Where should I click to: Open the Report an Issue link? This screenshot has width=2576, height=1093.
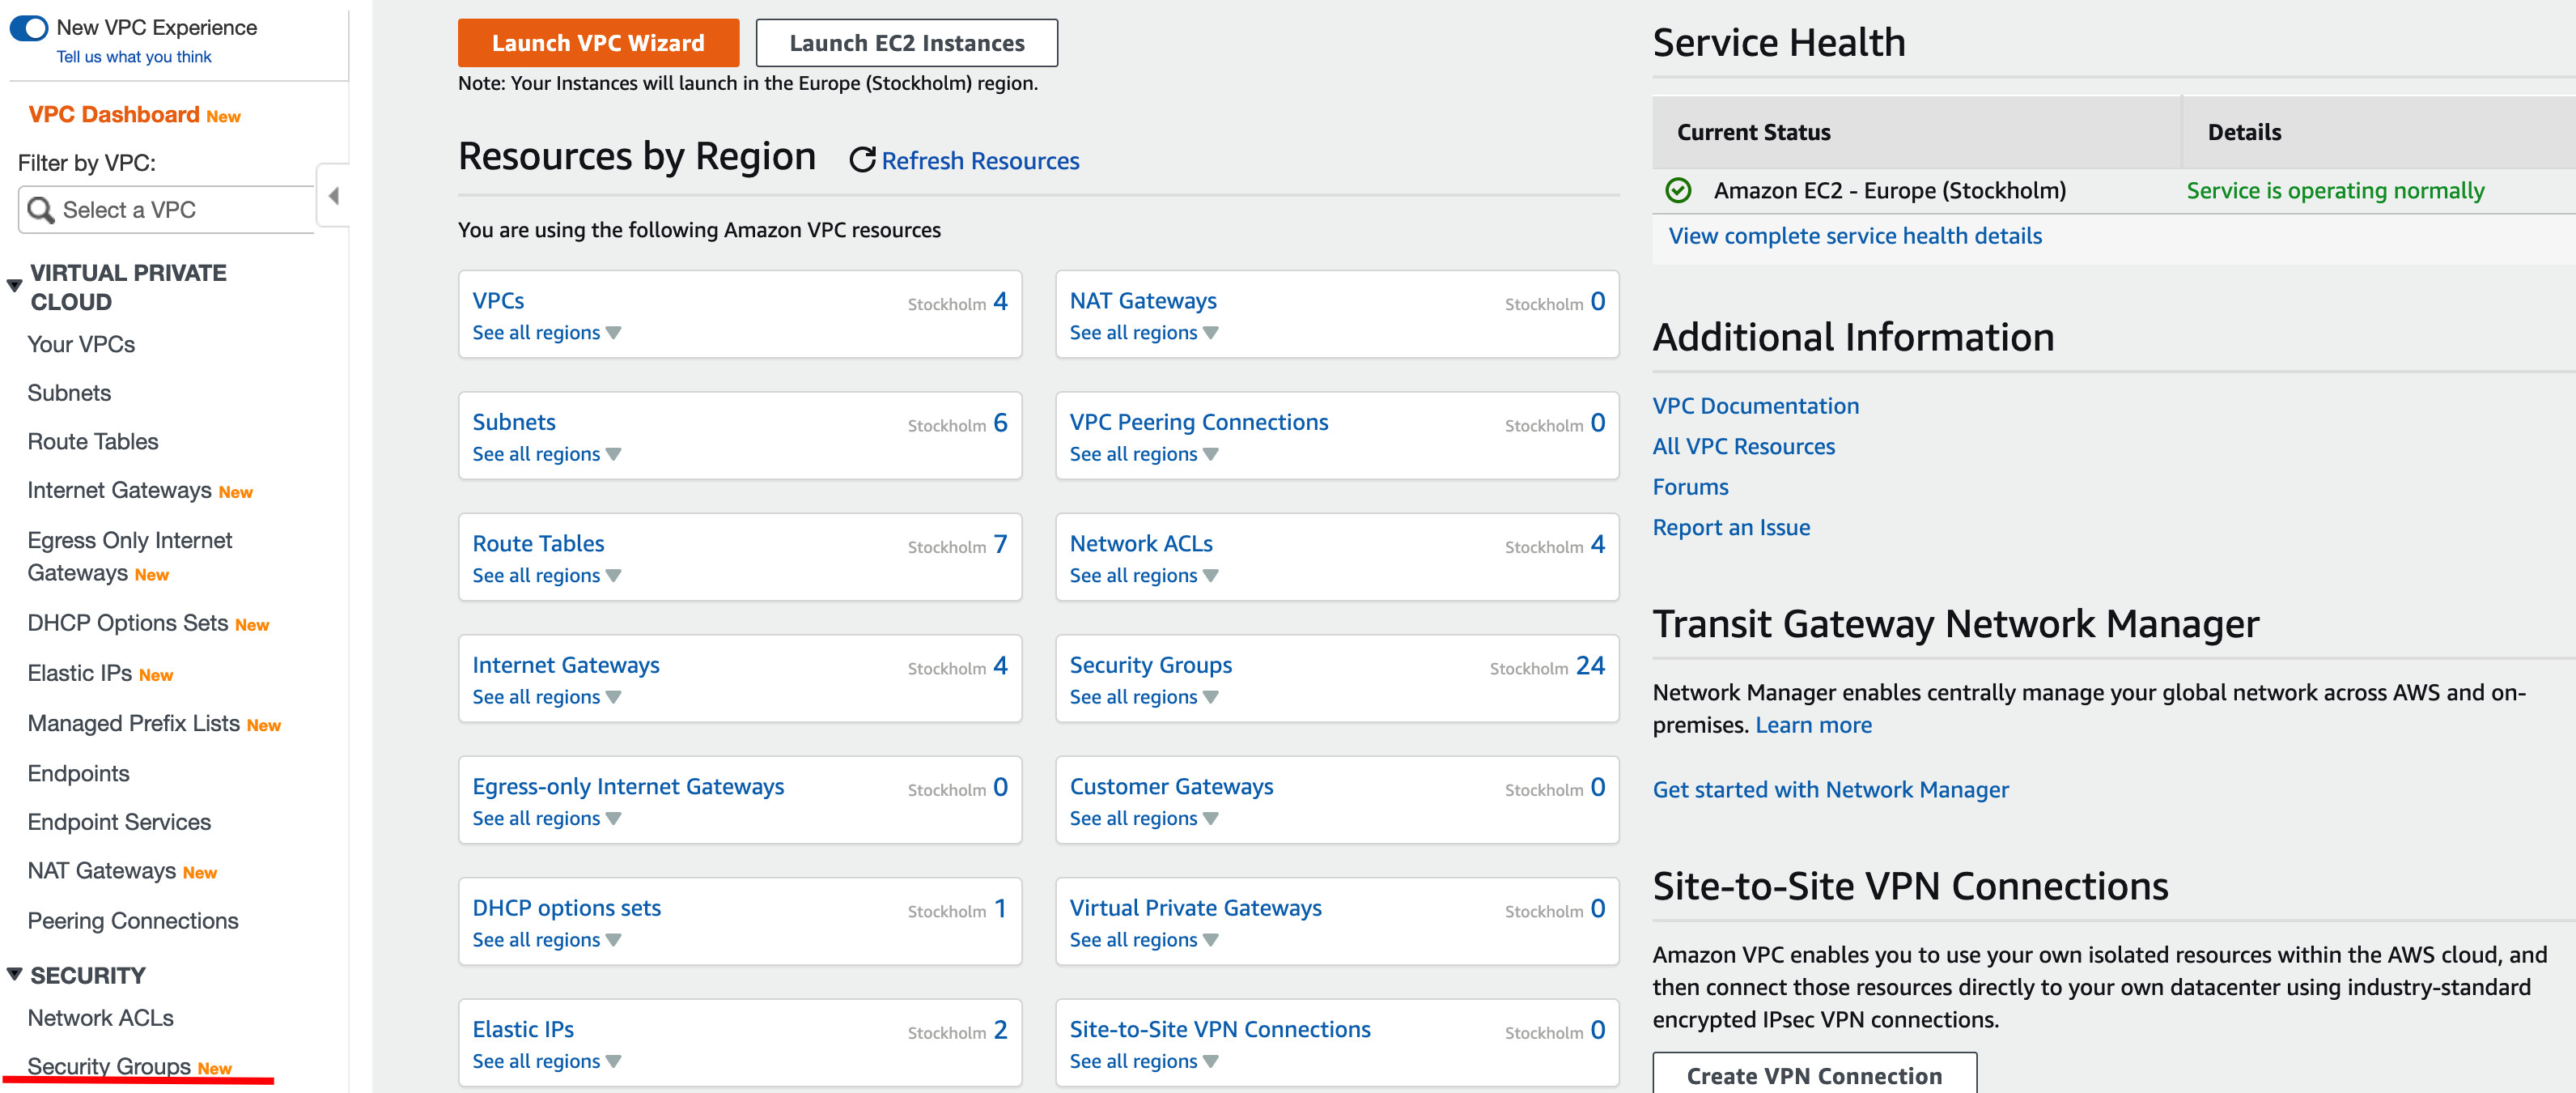[x=1731, y=528]
